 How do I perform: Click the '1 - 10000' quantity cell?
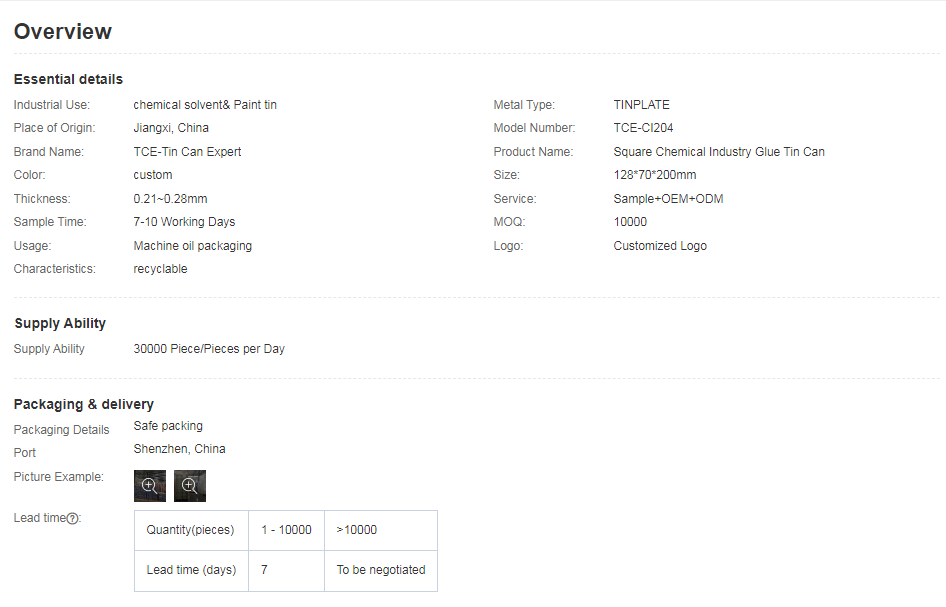pyautogui.click(x=286, y=530)
